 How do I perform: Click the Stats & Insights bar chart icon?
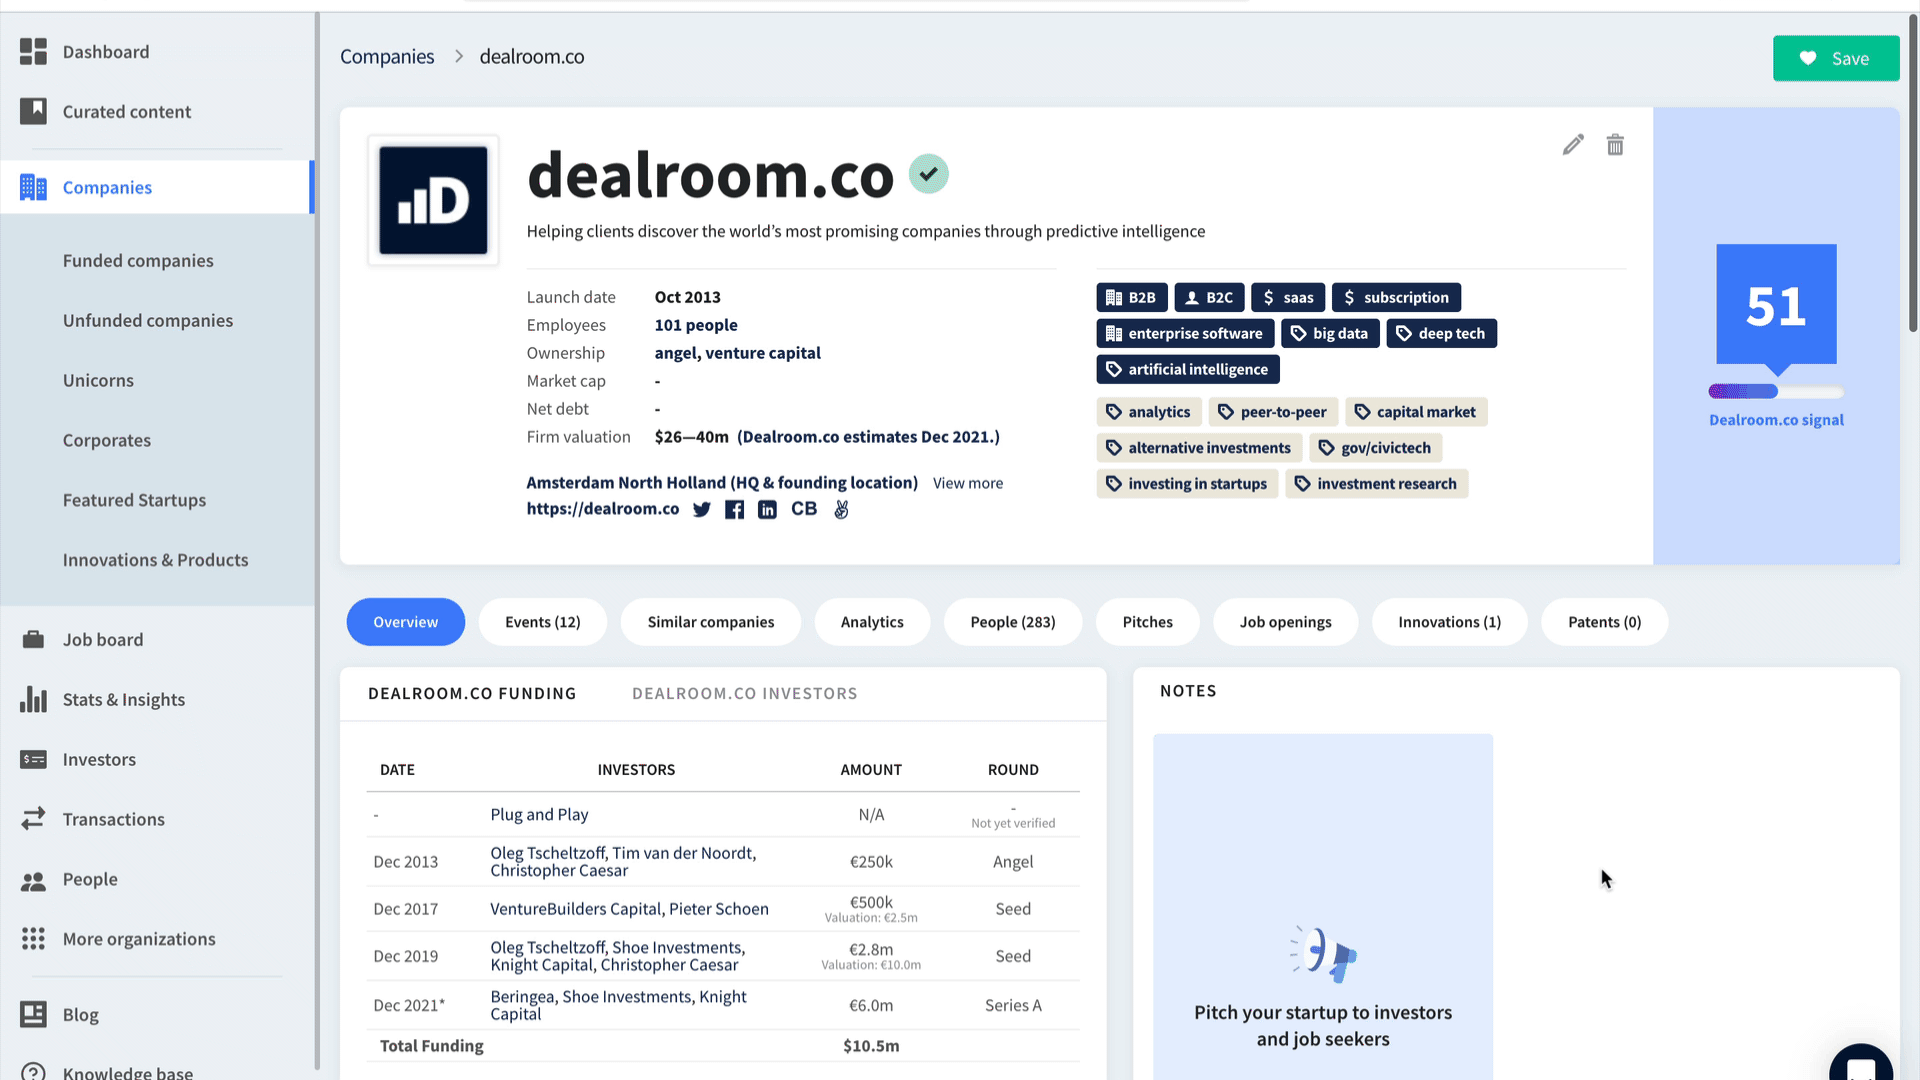33,699
